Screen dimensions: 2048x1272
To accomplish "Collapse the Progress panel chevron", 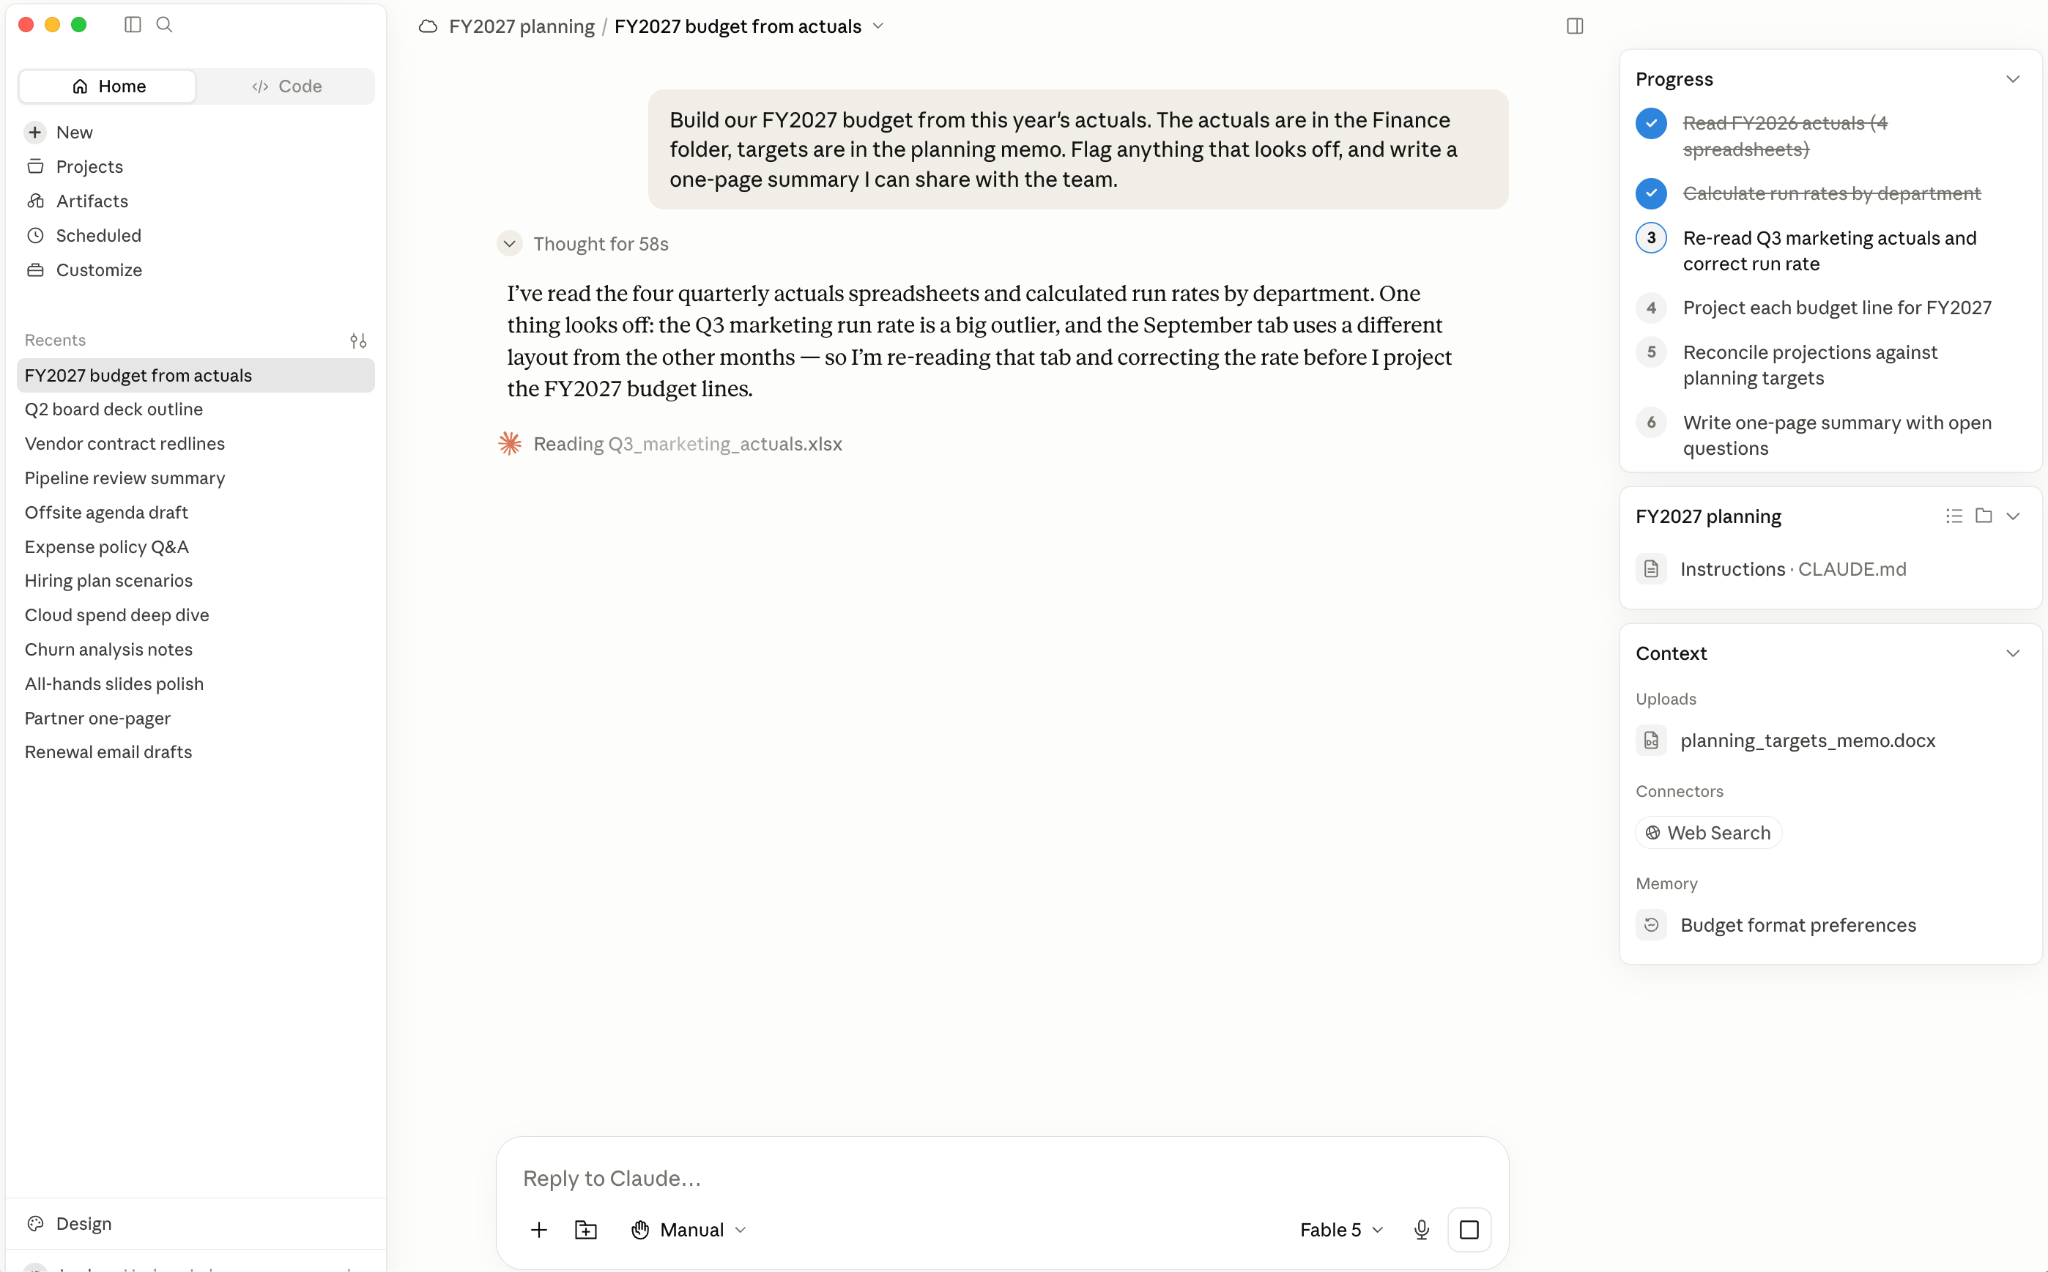I will coord(2013,79).
